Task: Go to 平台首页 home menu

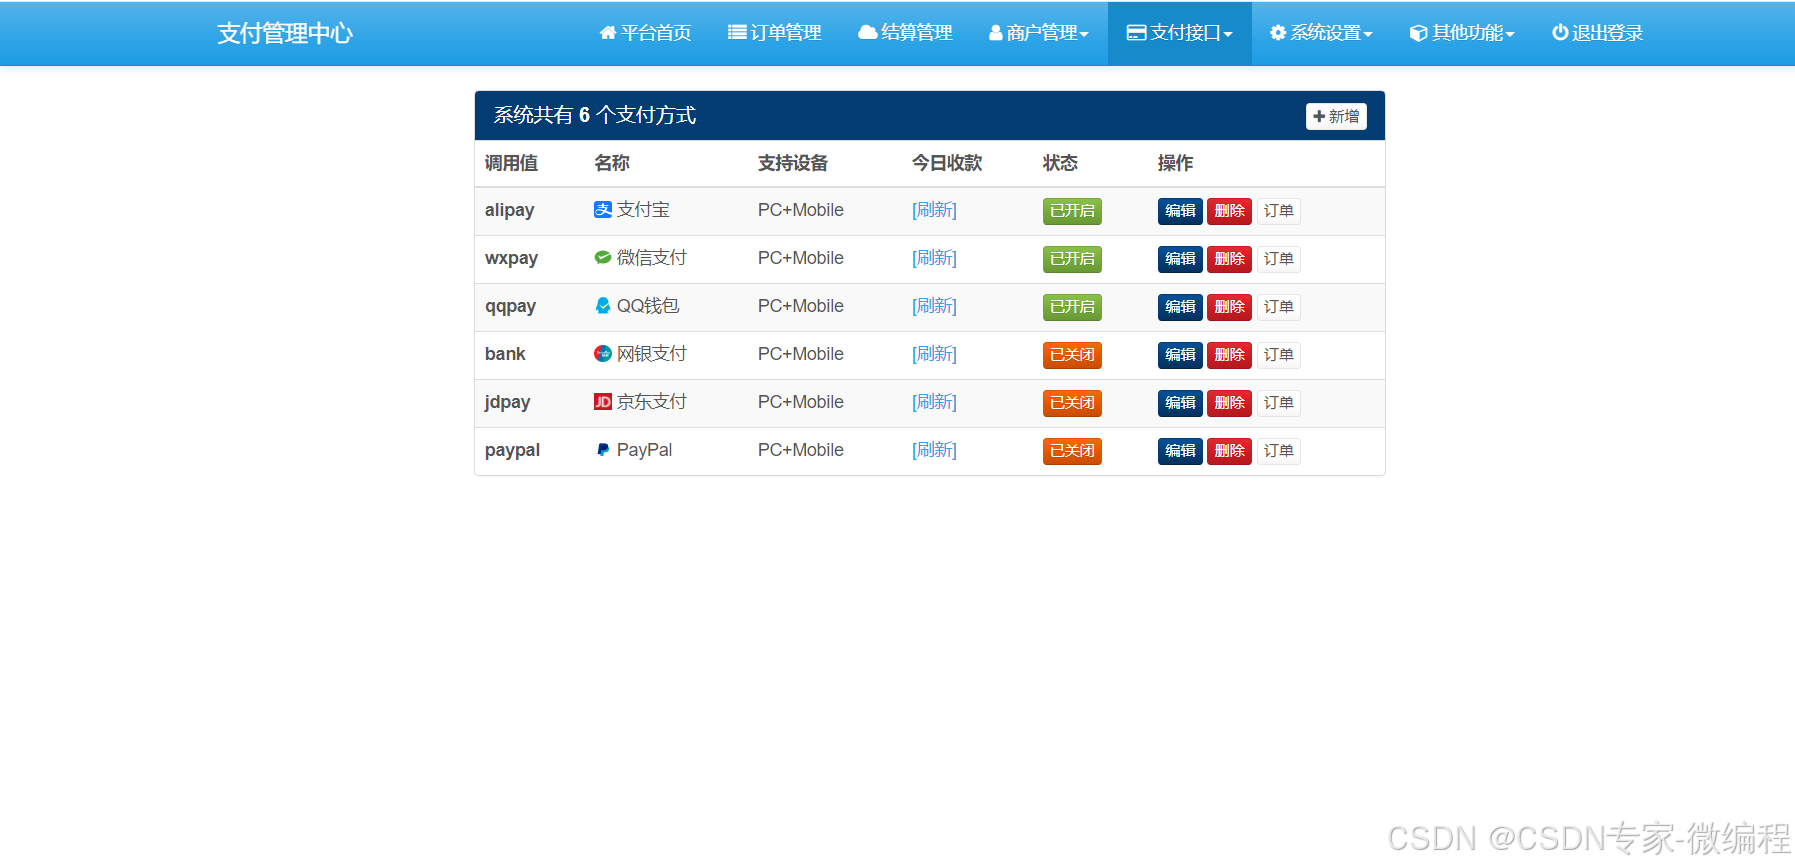Action: [x=645, y=33]
